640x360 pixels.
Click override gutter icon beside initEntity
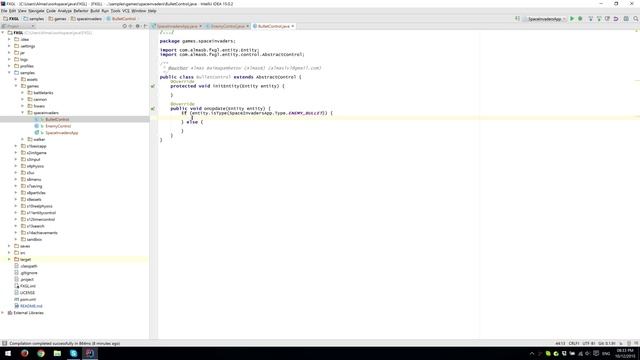[x=153, y=86]
